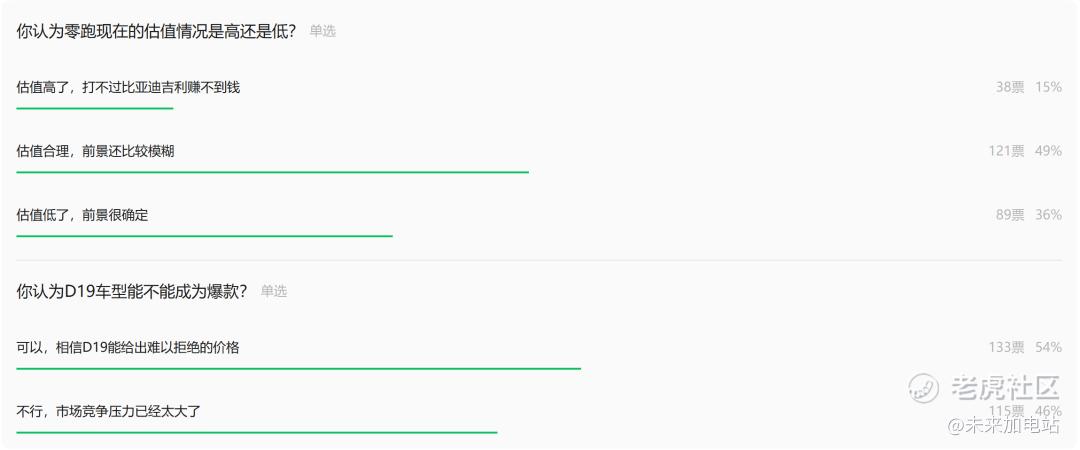
Task: Open the @未来加电站 author handle
Action: click(1004, 425)
